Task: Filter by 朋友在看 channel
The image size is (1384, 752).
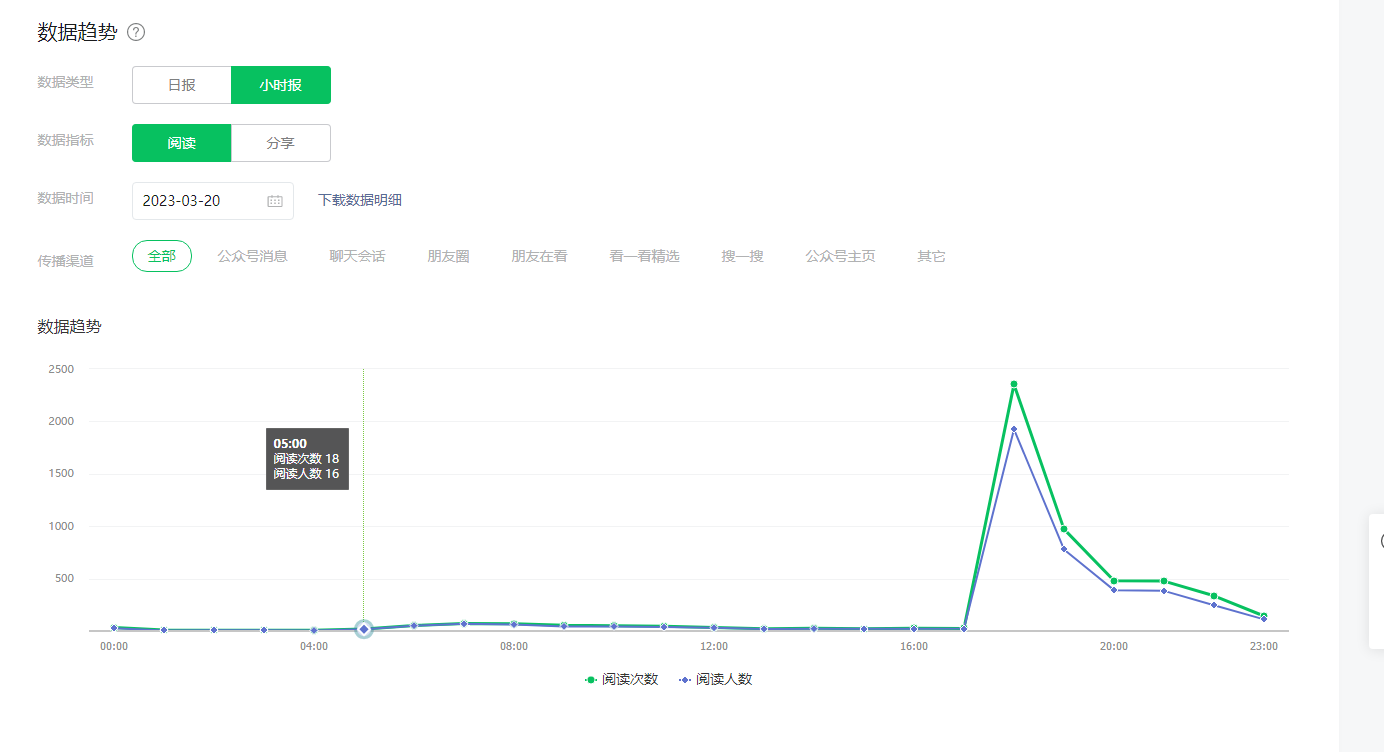Action: 540,256
